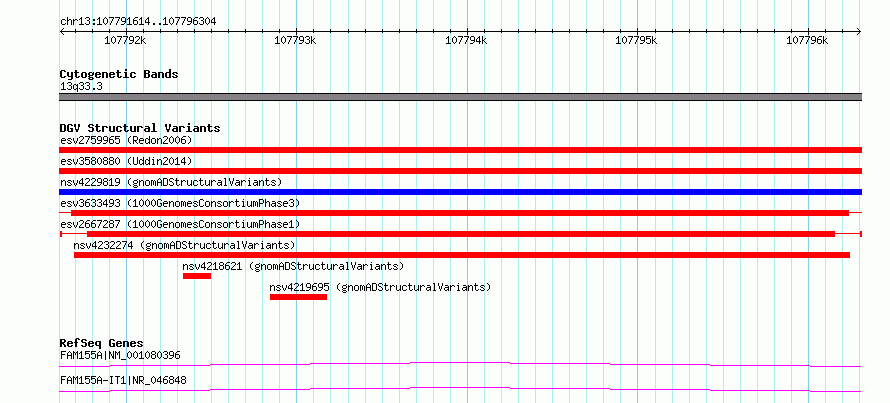Click the red bar under esv2667287

461,234
